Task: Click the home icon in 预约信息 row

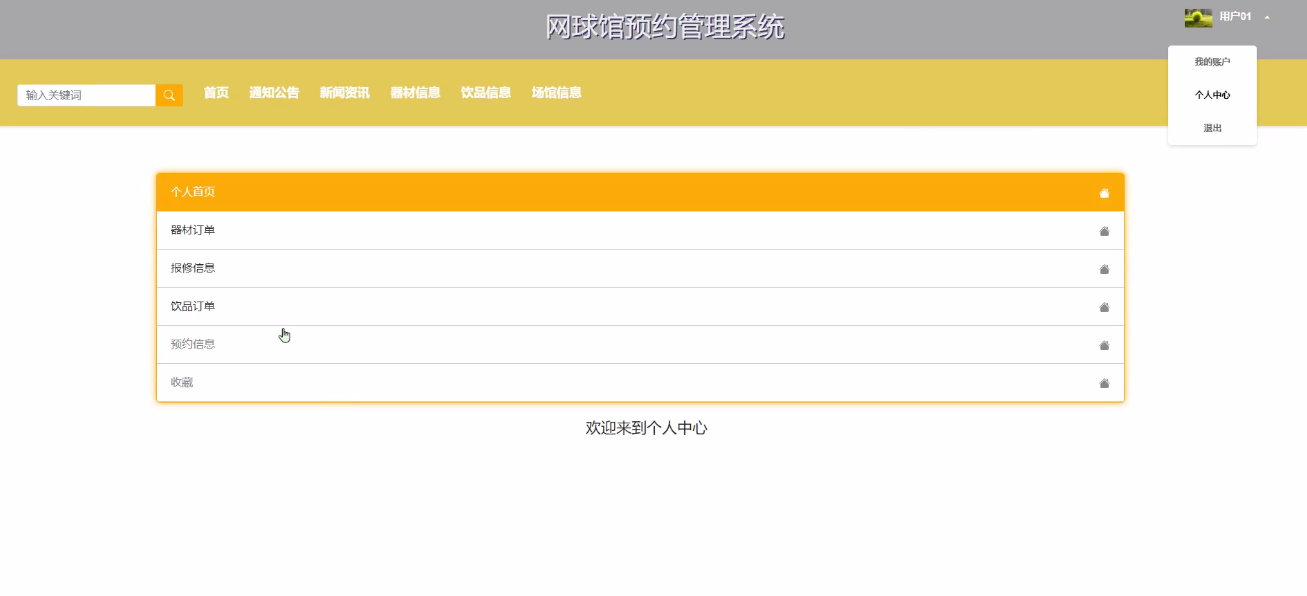Action: [1104, 345]
